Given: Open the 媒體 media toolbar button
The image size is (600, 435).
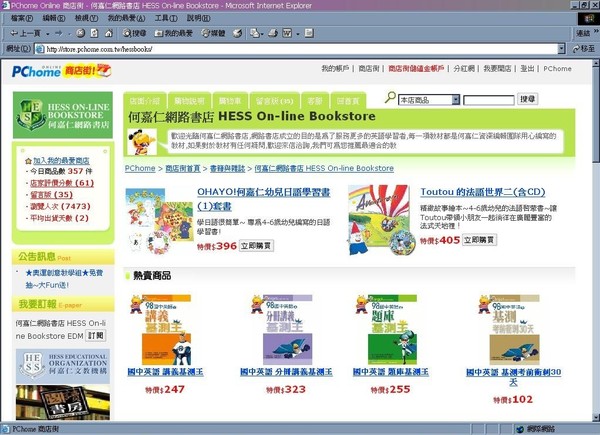Looking at the screenshot, I should coord(214,33).
